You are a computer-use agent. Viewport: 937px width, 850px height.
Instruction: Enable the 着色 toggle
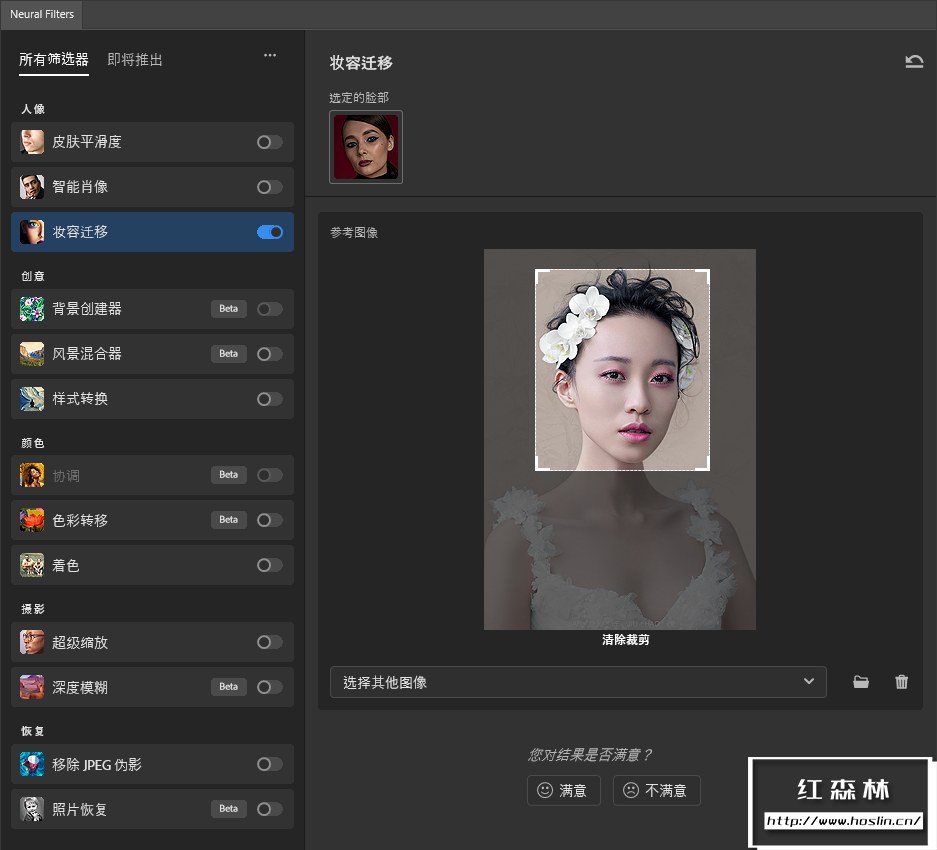click(x=270, y=565)
